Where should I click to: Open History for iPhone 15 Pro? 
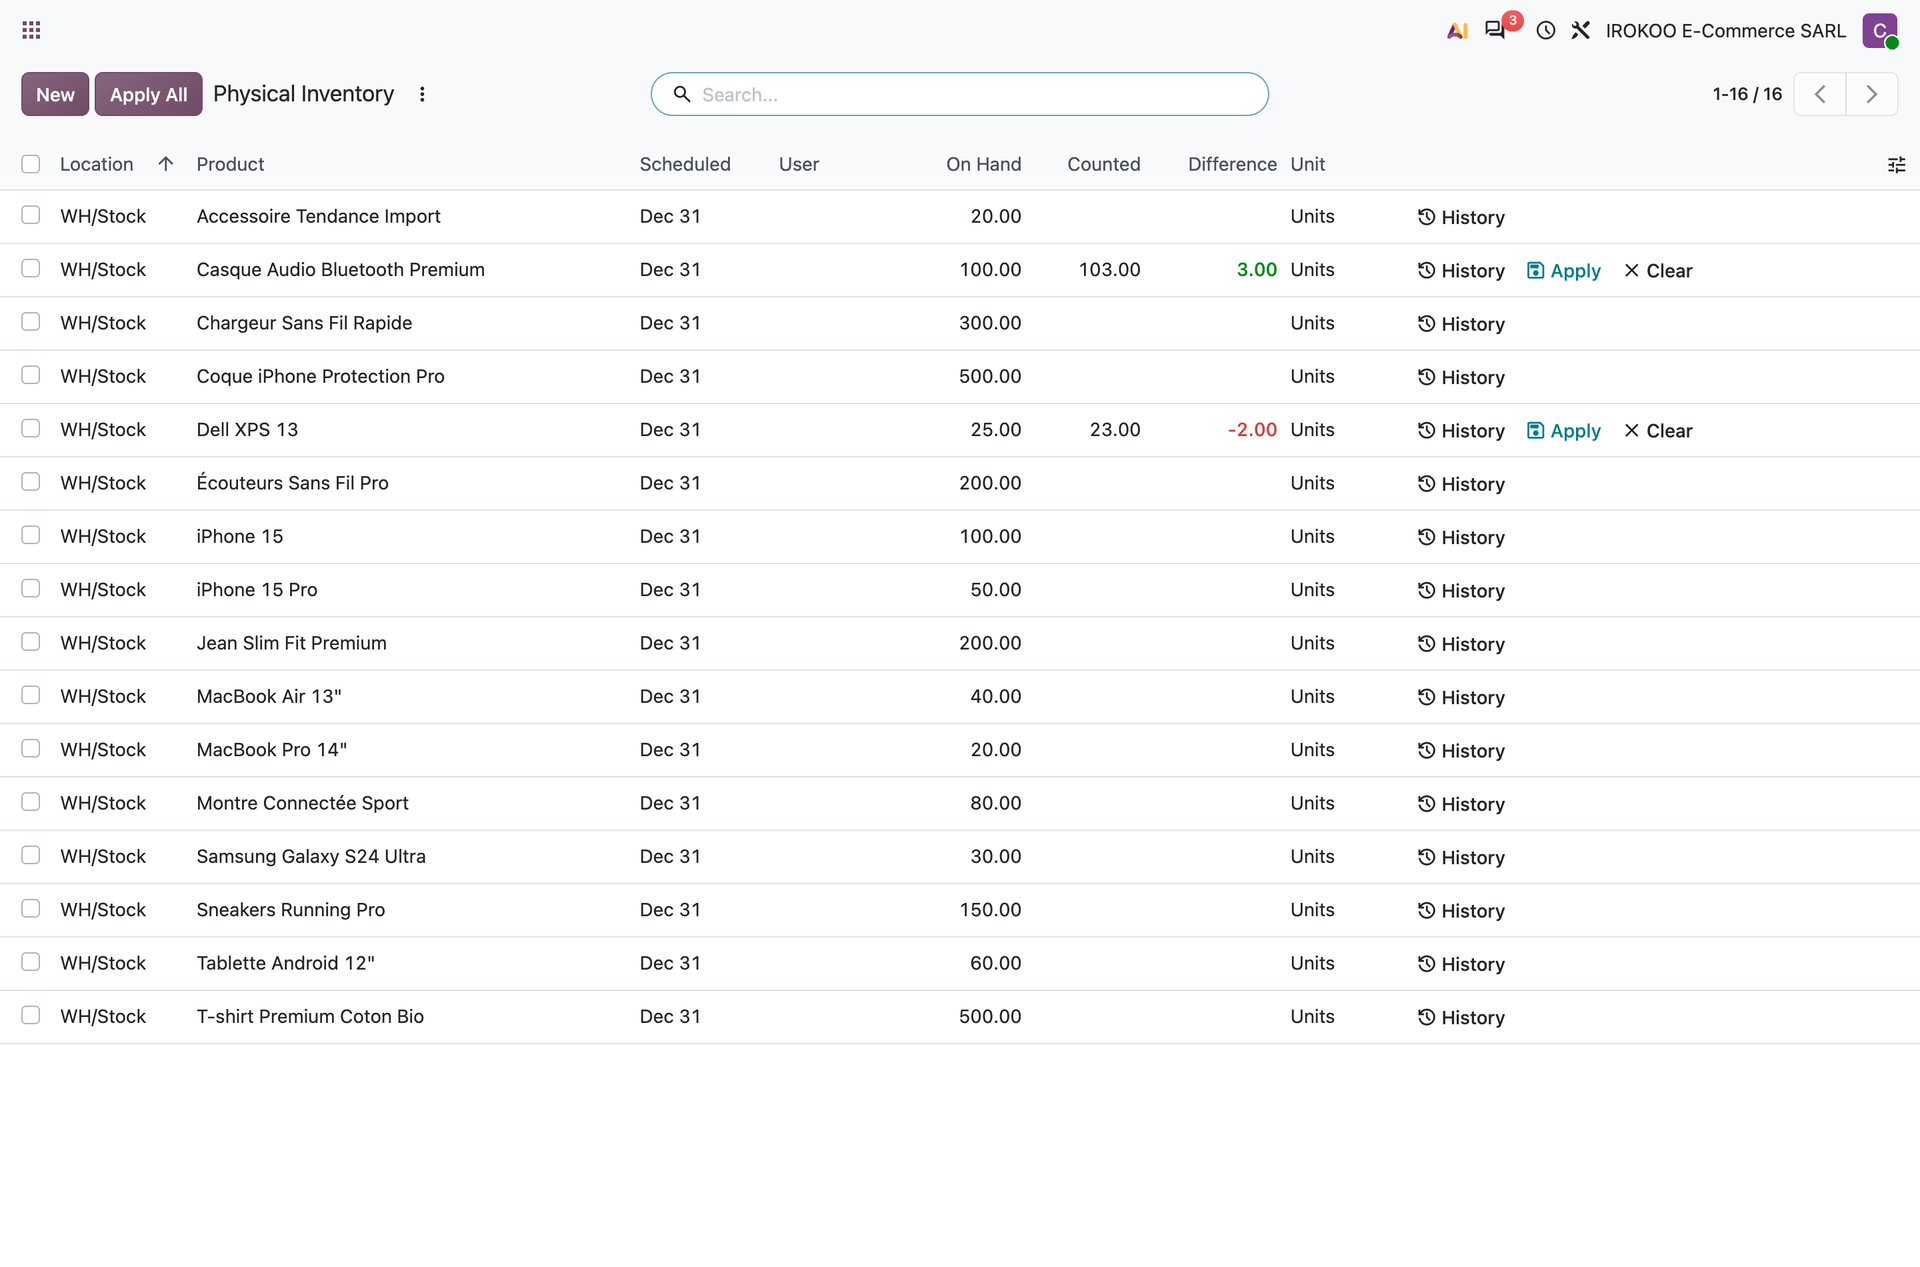[1461, 591]
